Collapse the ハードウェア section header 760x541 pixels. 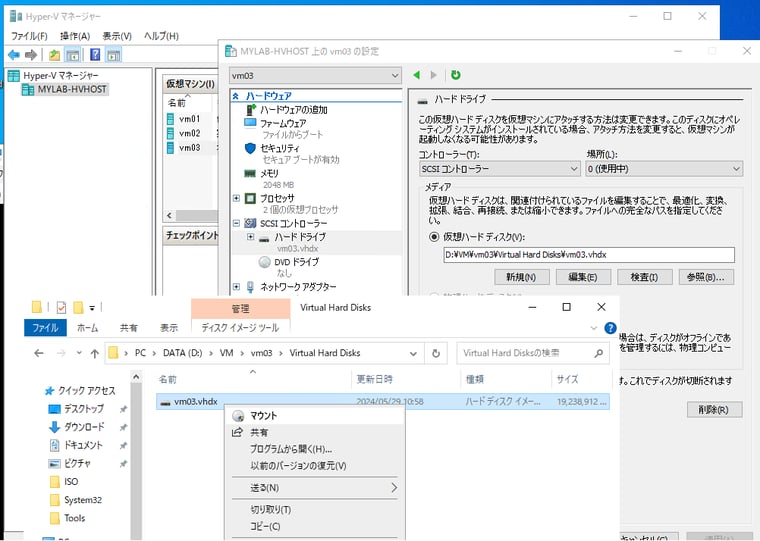(x=236, y=96)
